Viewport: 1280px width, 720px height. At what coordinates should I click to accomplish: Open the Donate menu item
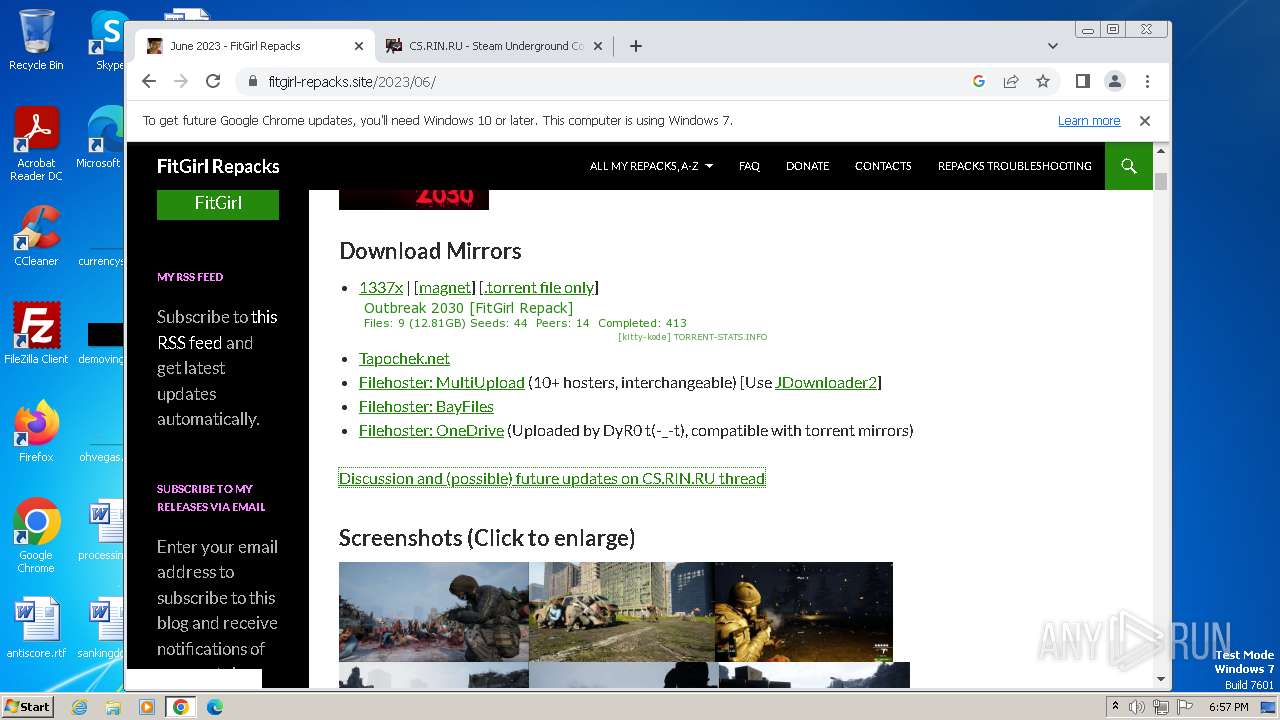[807, 166]
